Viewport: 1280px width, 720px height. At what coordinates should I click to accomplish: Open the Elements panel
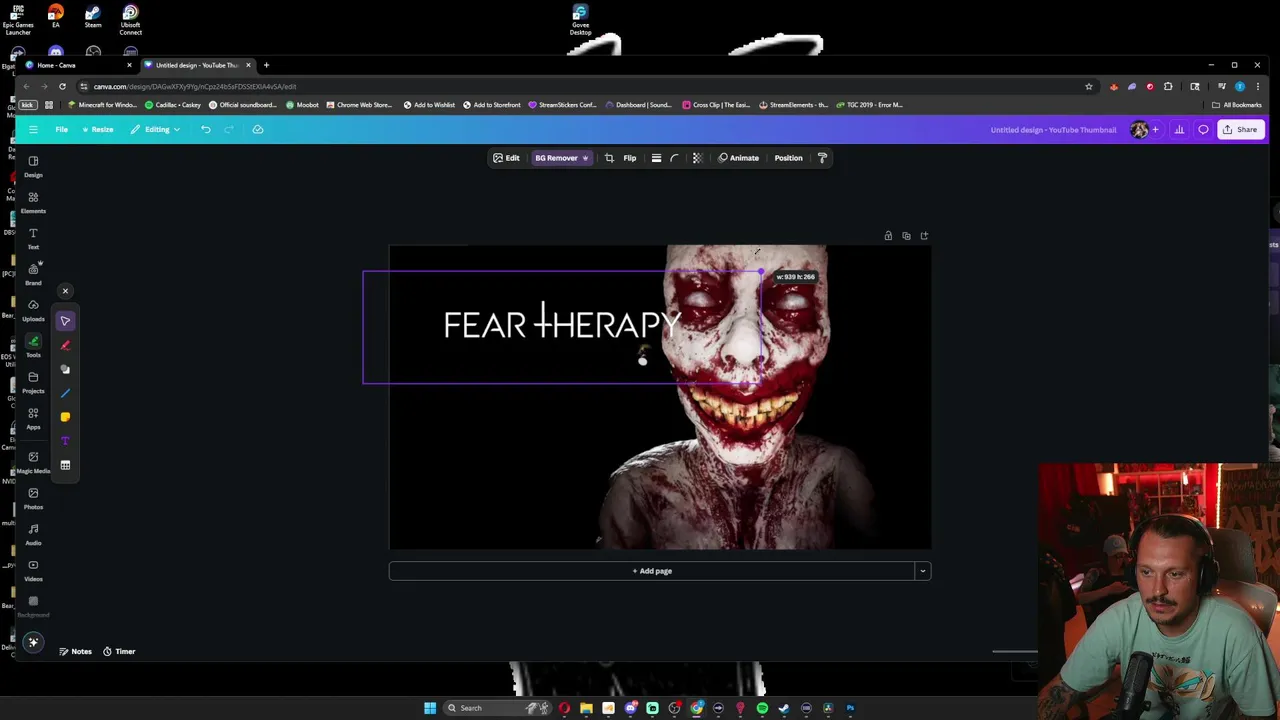33,202
